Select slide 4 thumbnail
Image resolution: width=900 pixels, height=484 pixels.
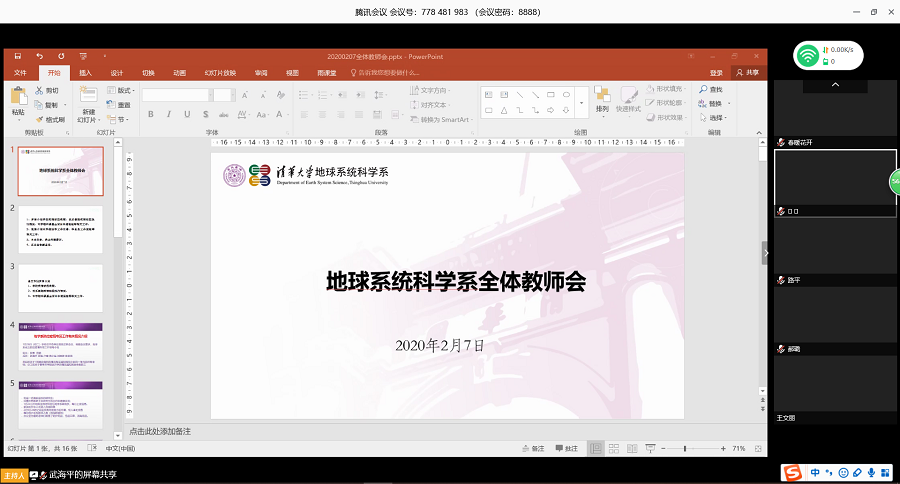61,346
